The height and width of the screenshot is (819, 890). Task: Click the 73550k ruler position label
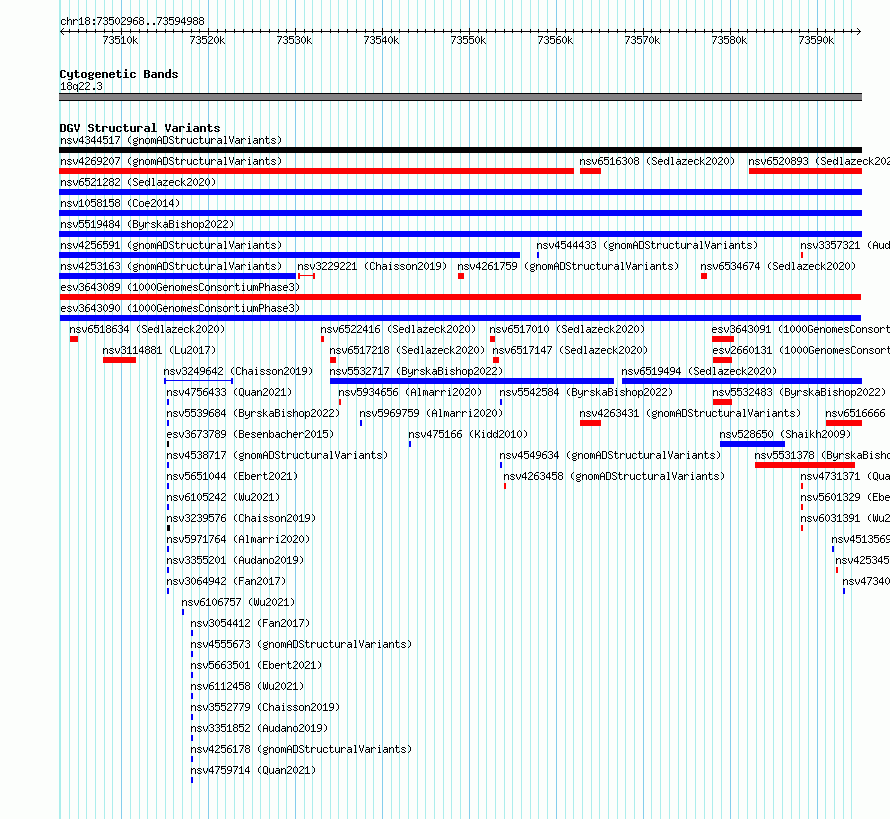tap(468, 40)
